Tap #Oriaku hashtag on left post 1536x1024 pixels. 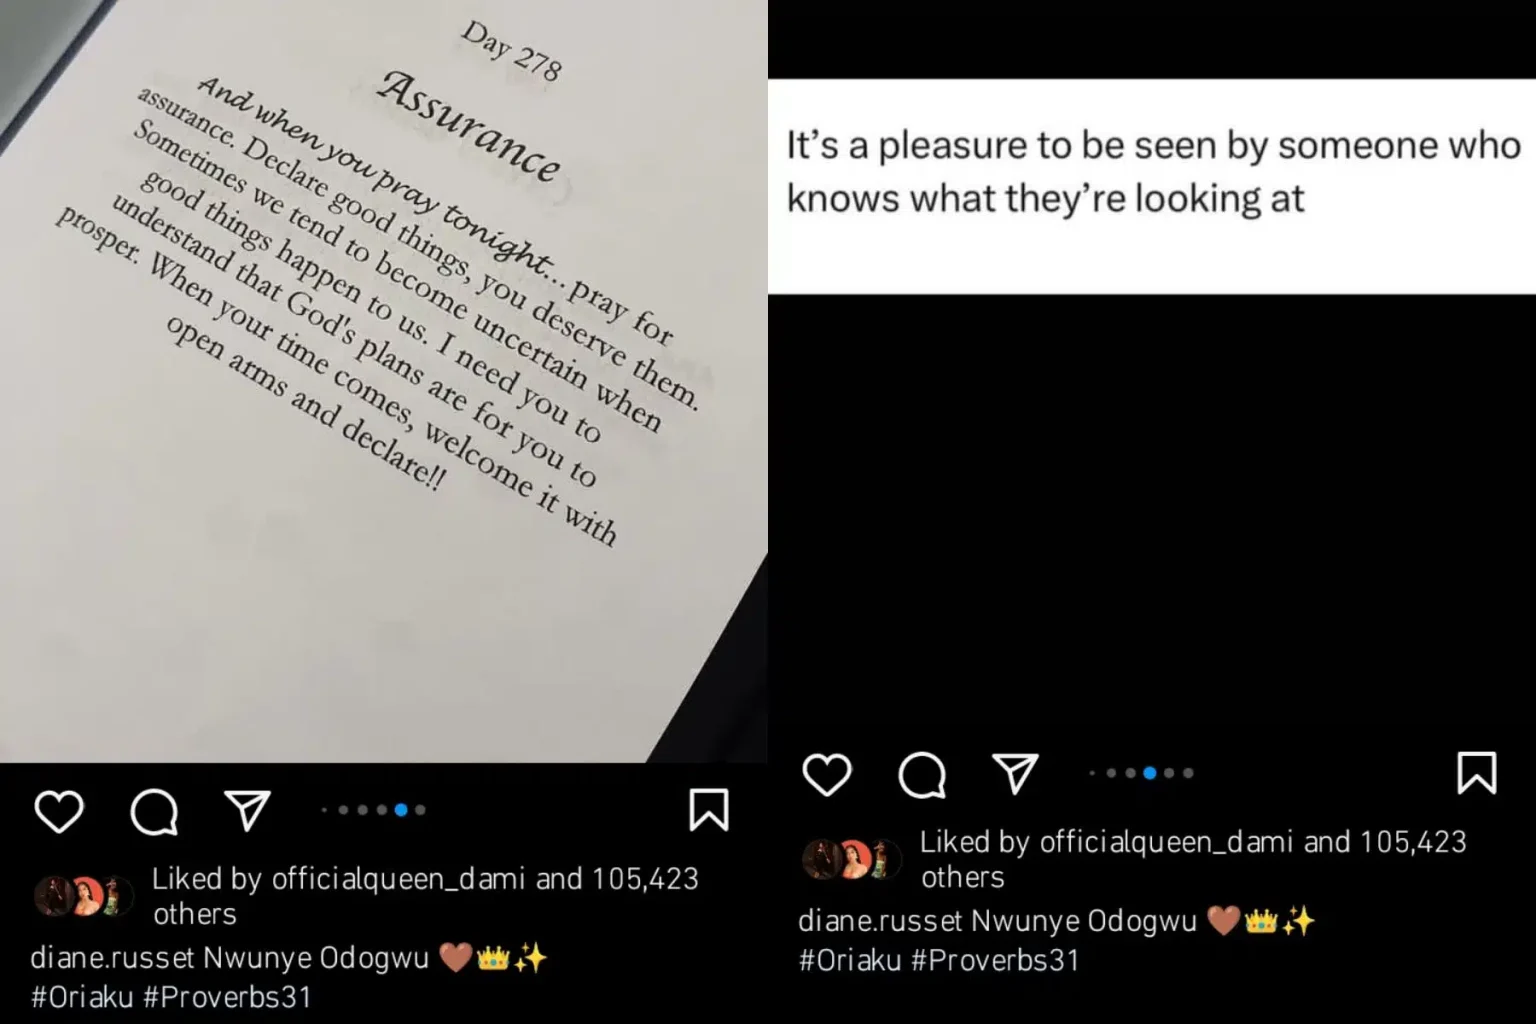82,997
